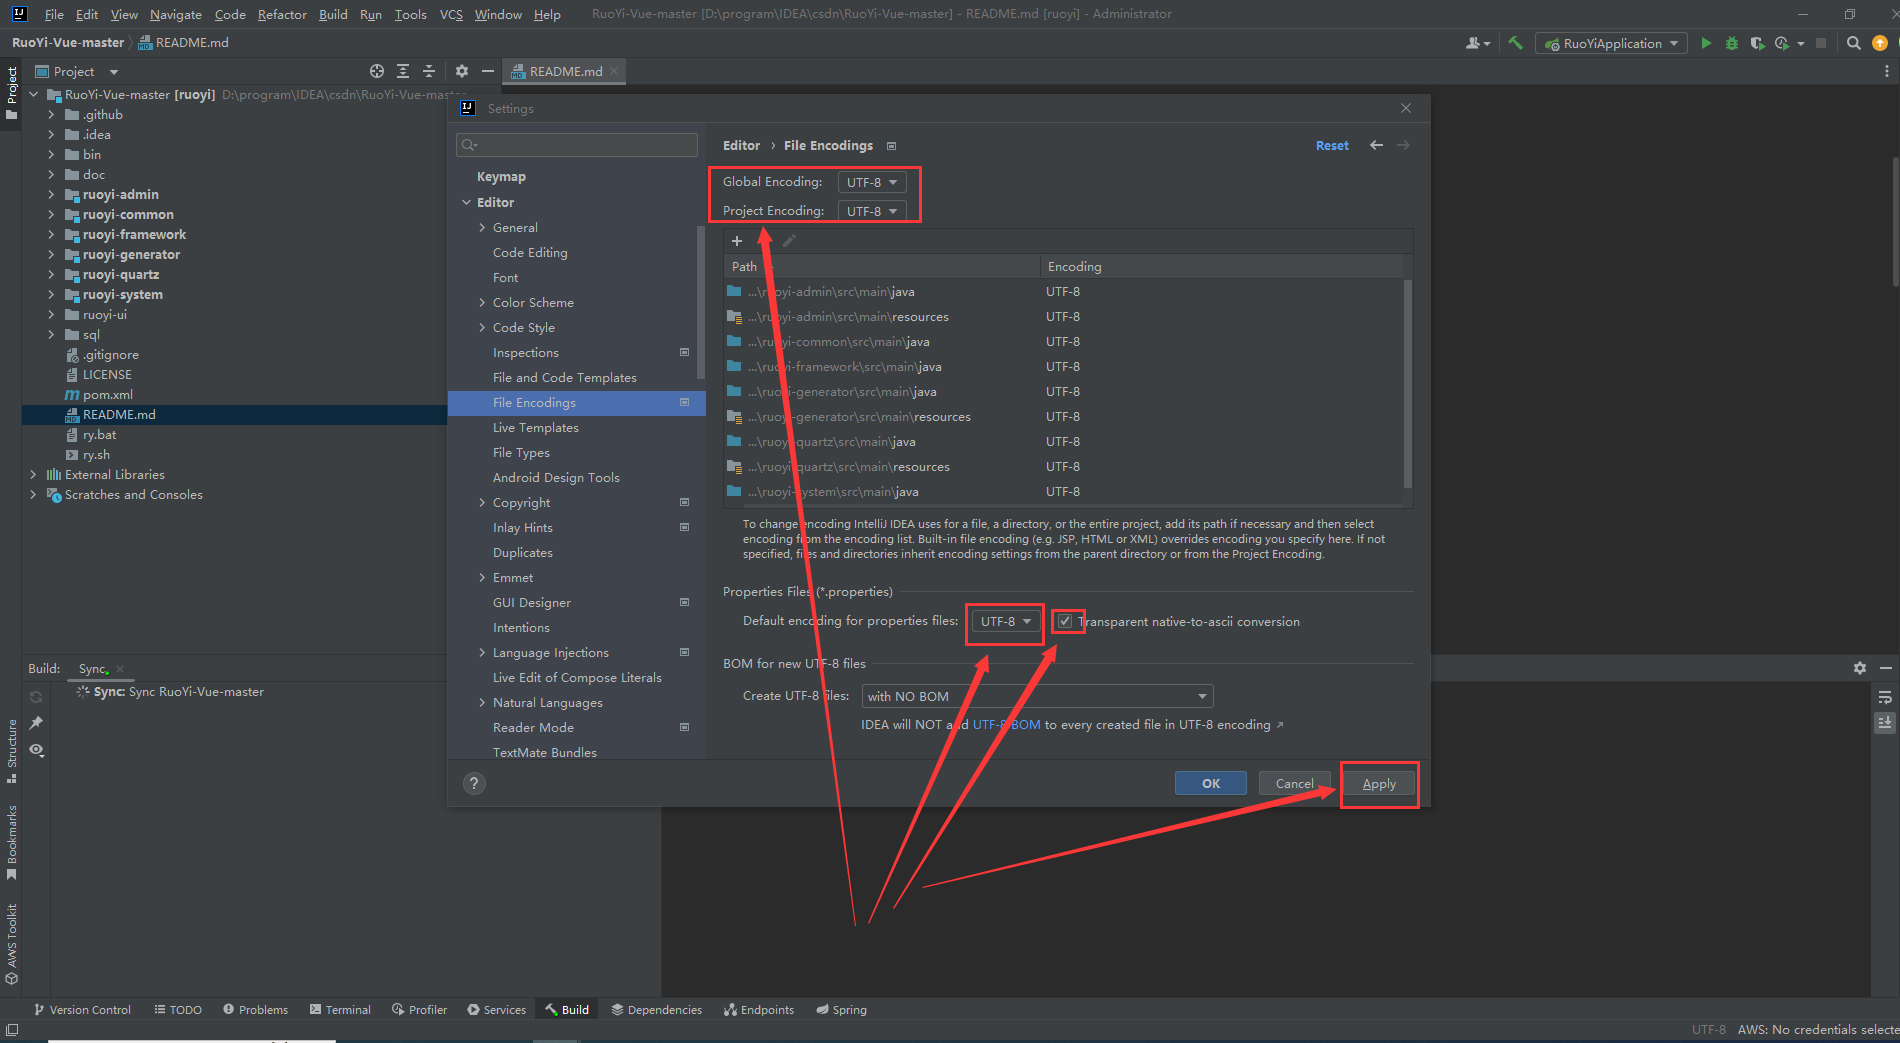Click Collapse All icon in Project panel
The width and height of the screenshot is (1900, 1043).
[x=429, y=71]
